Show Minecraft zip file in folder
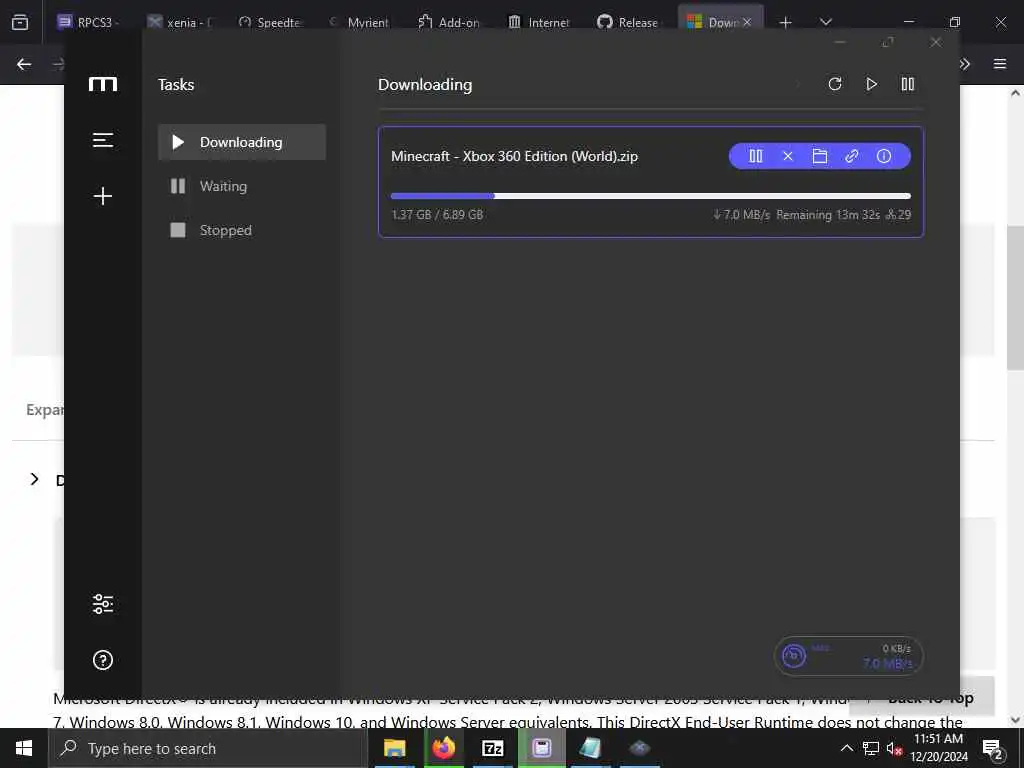Screen dimensions: 1024x768 point(820,156)
